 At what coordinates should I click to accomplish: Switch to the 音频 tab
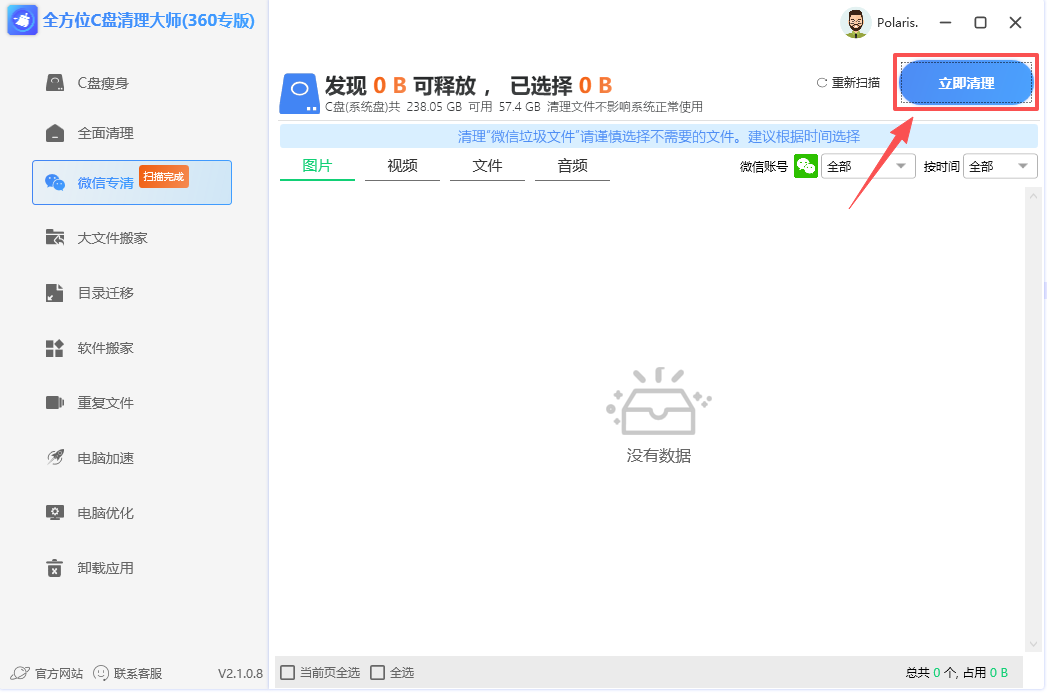coord(572,166)
